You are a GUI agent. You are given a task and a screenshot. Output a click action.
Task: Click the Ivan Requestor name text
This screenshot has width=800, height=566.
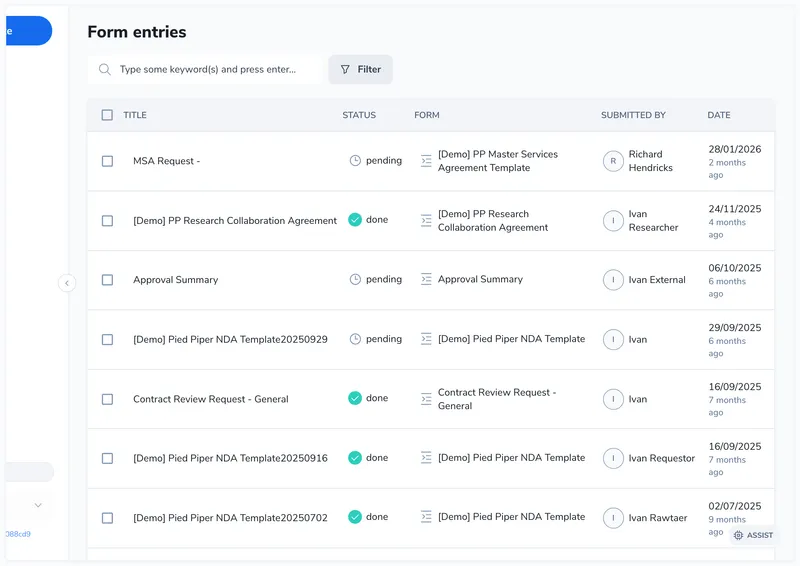pyautogui.click(x=662, y=458)
